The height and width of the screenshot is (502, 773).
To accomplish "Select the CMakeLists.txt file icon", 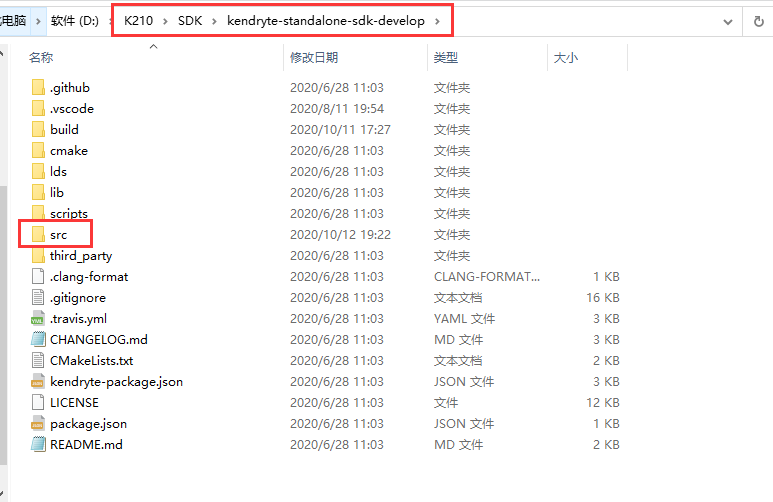I will point(38,360).
